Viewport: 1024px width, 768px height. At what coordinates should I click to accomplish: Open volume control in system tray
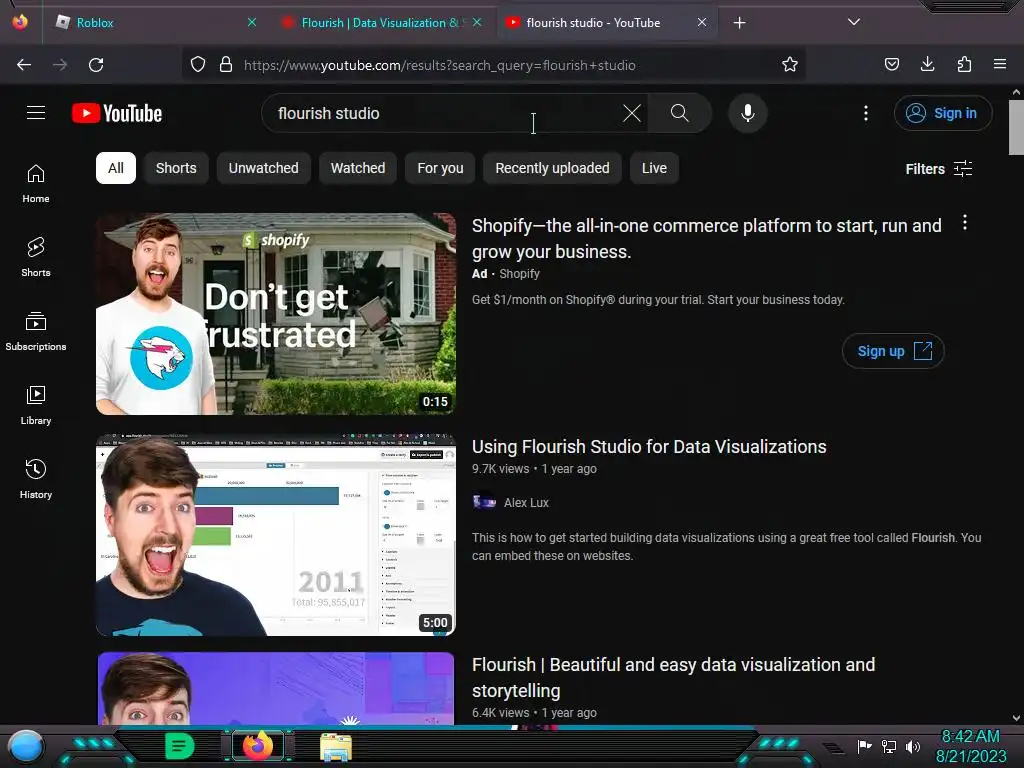click(913, 746)
